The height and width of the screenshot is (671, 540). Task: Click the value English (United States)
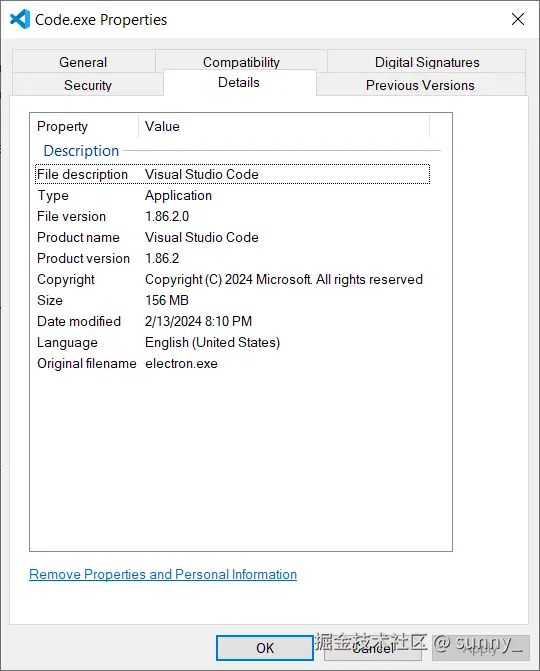[x=213, y=342]
